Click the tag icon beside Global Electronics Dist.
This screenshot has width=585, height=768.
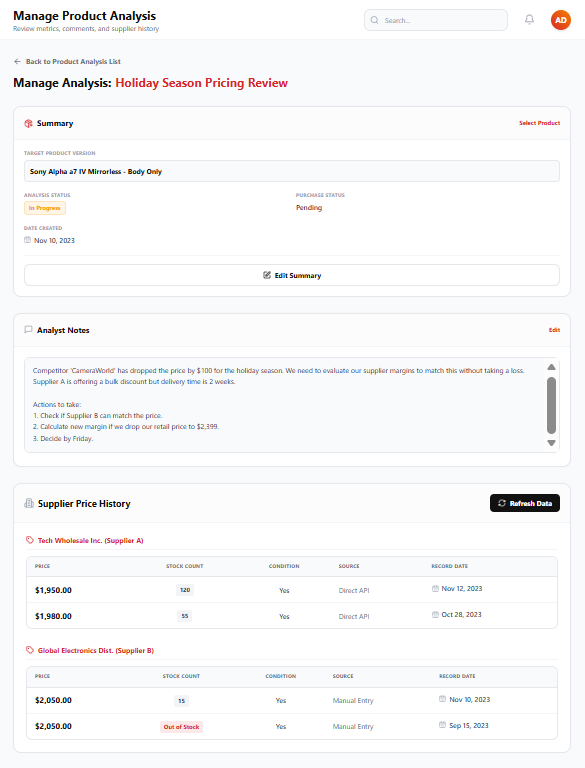[30, 650]
